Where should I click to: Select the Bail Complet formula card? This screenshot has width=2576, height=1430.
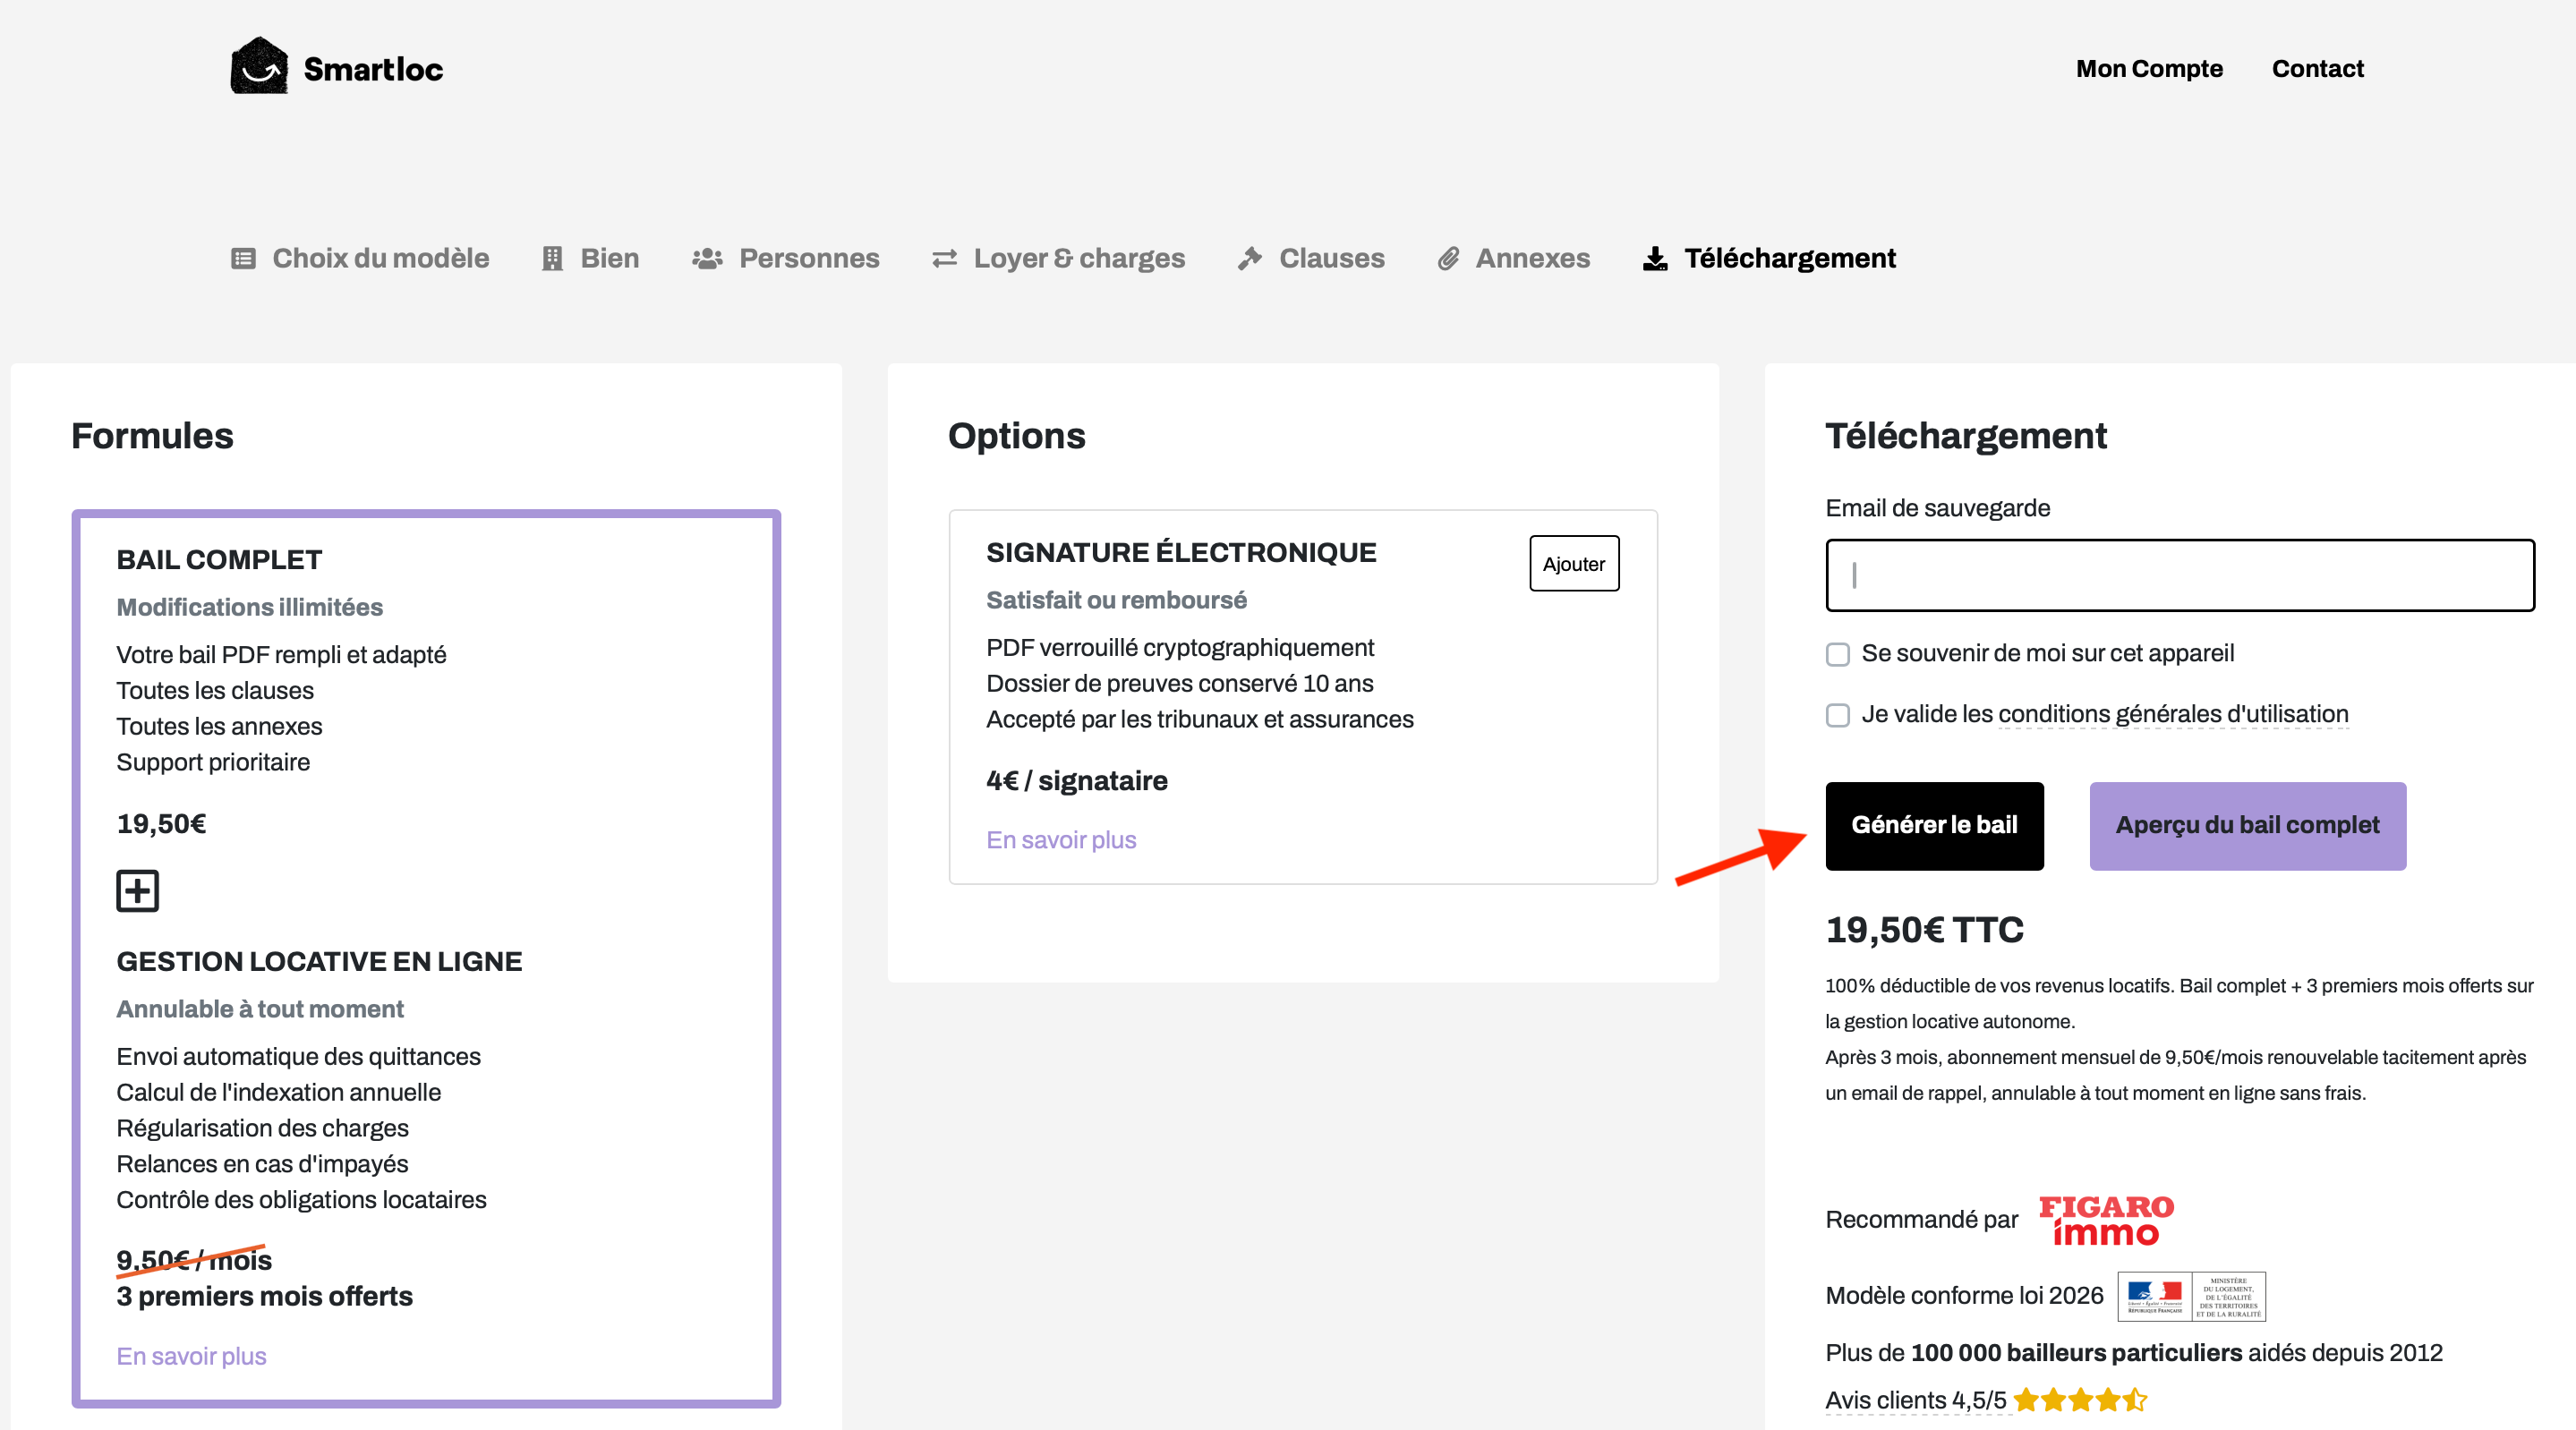426,958
